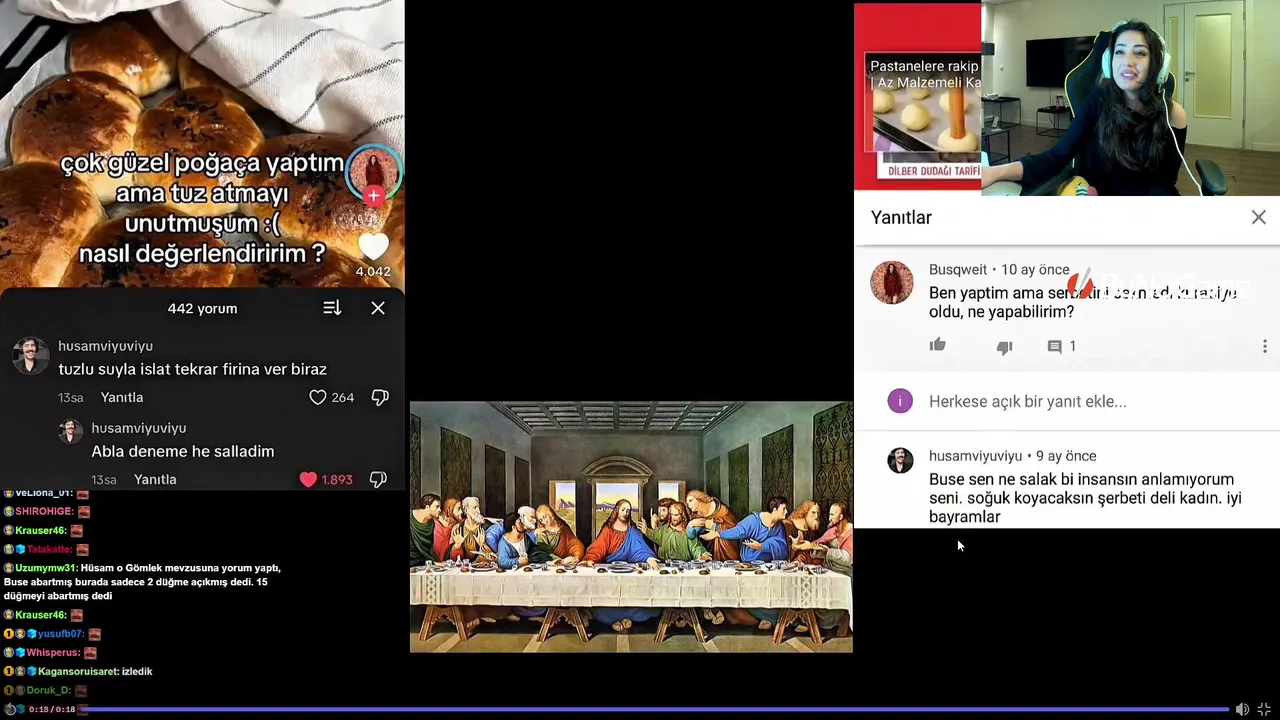Screen dimensions: 1280x720
Task: Like Busqweit's YouTube comment
Action: tap(938, 345)
